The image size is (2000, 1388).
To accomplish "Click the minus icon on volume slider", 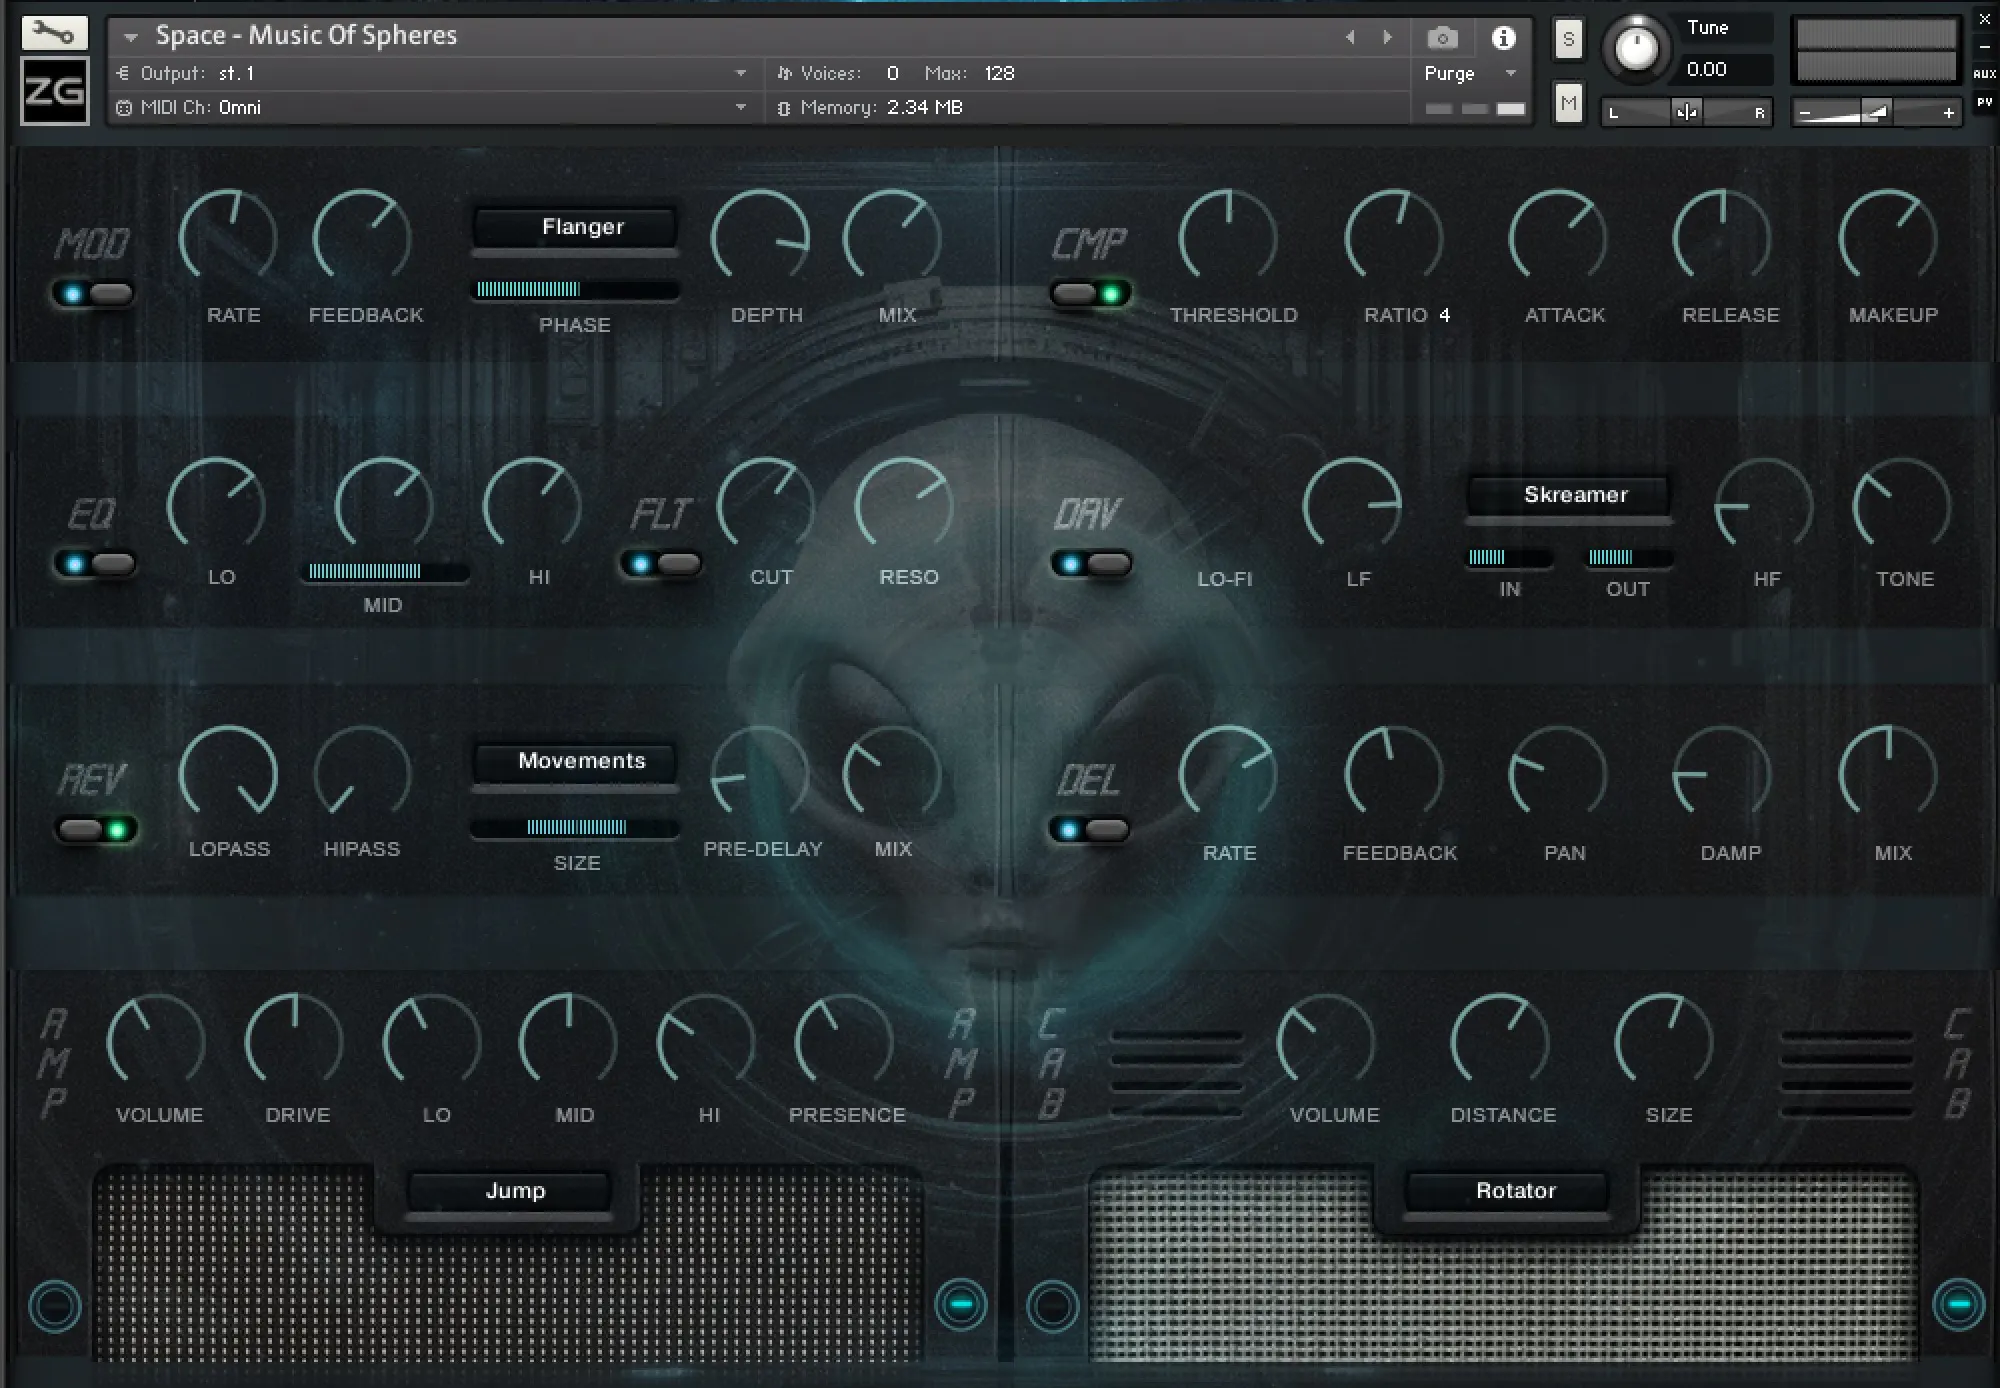I will (1805, 113).
